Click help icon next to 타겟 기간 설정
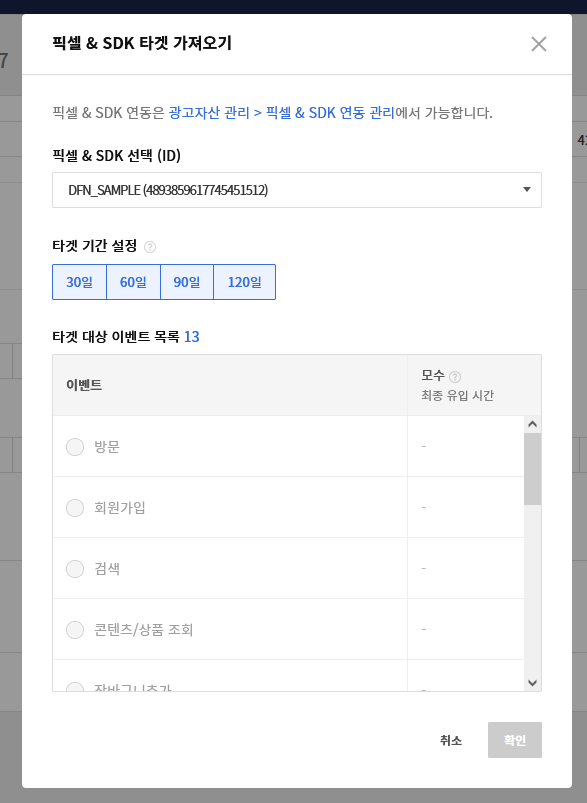The width and height of the screenshot is (587, 803). click(150, 247)
